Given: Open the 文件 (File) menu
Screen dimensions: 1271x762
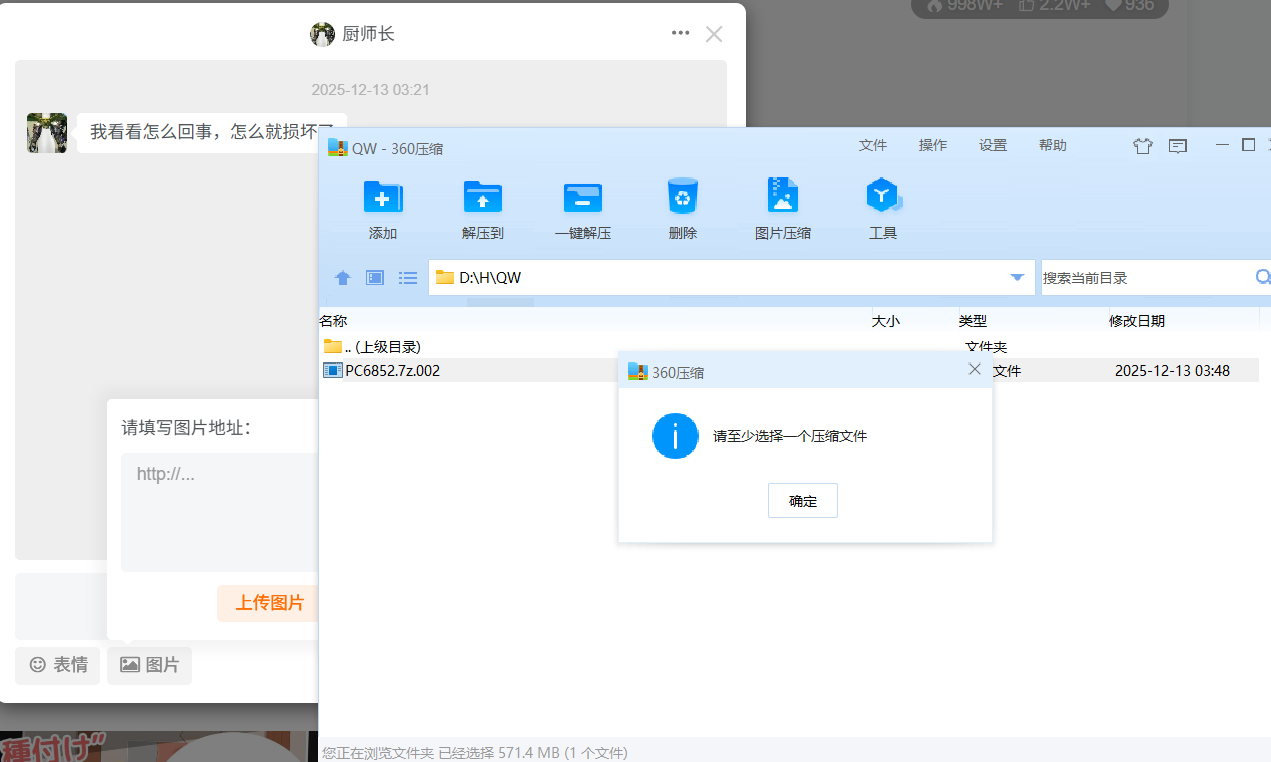Looking at the screenshot, I should pyautogui.click(x=872, y=145).
